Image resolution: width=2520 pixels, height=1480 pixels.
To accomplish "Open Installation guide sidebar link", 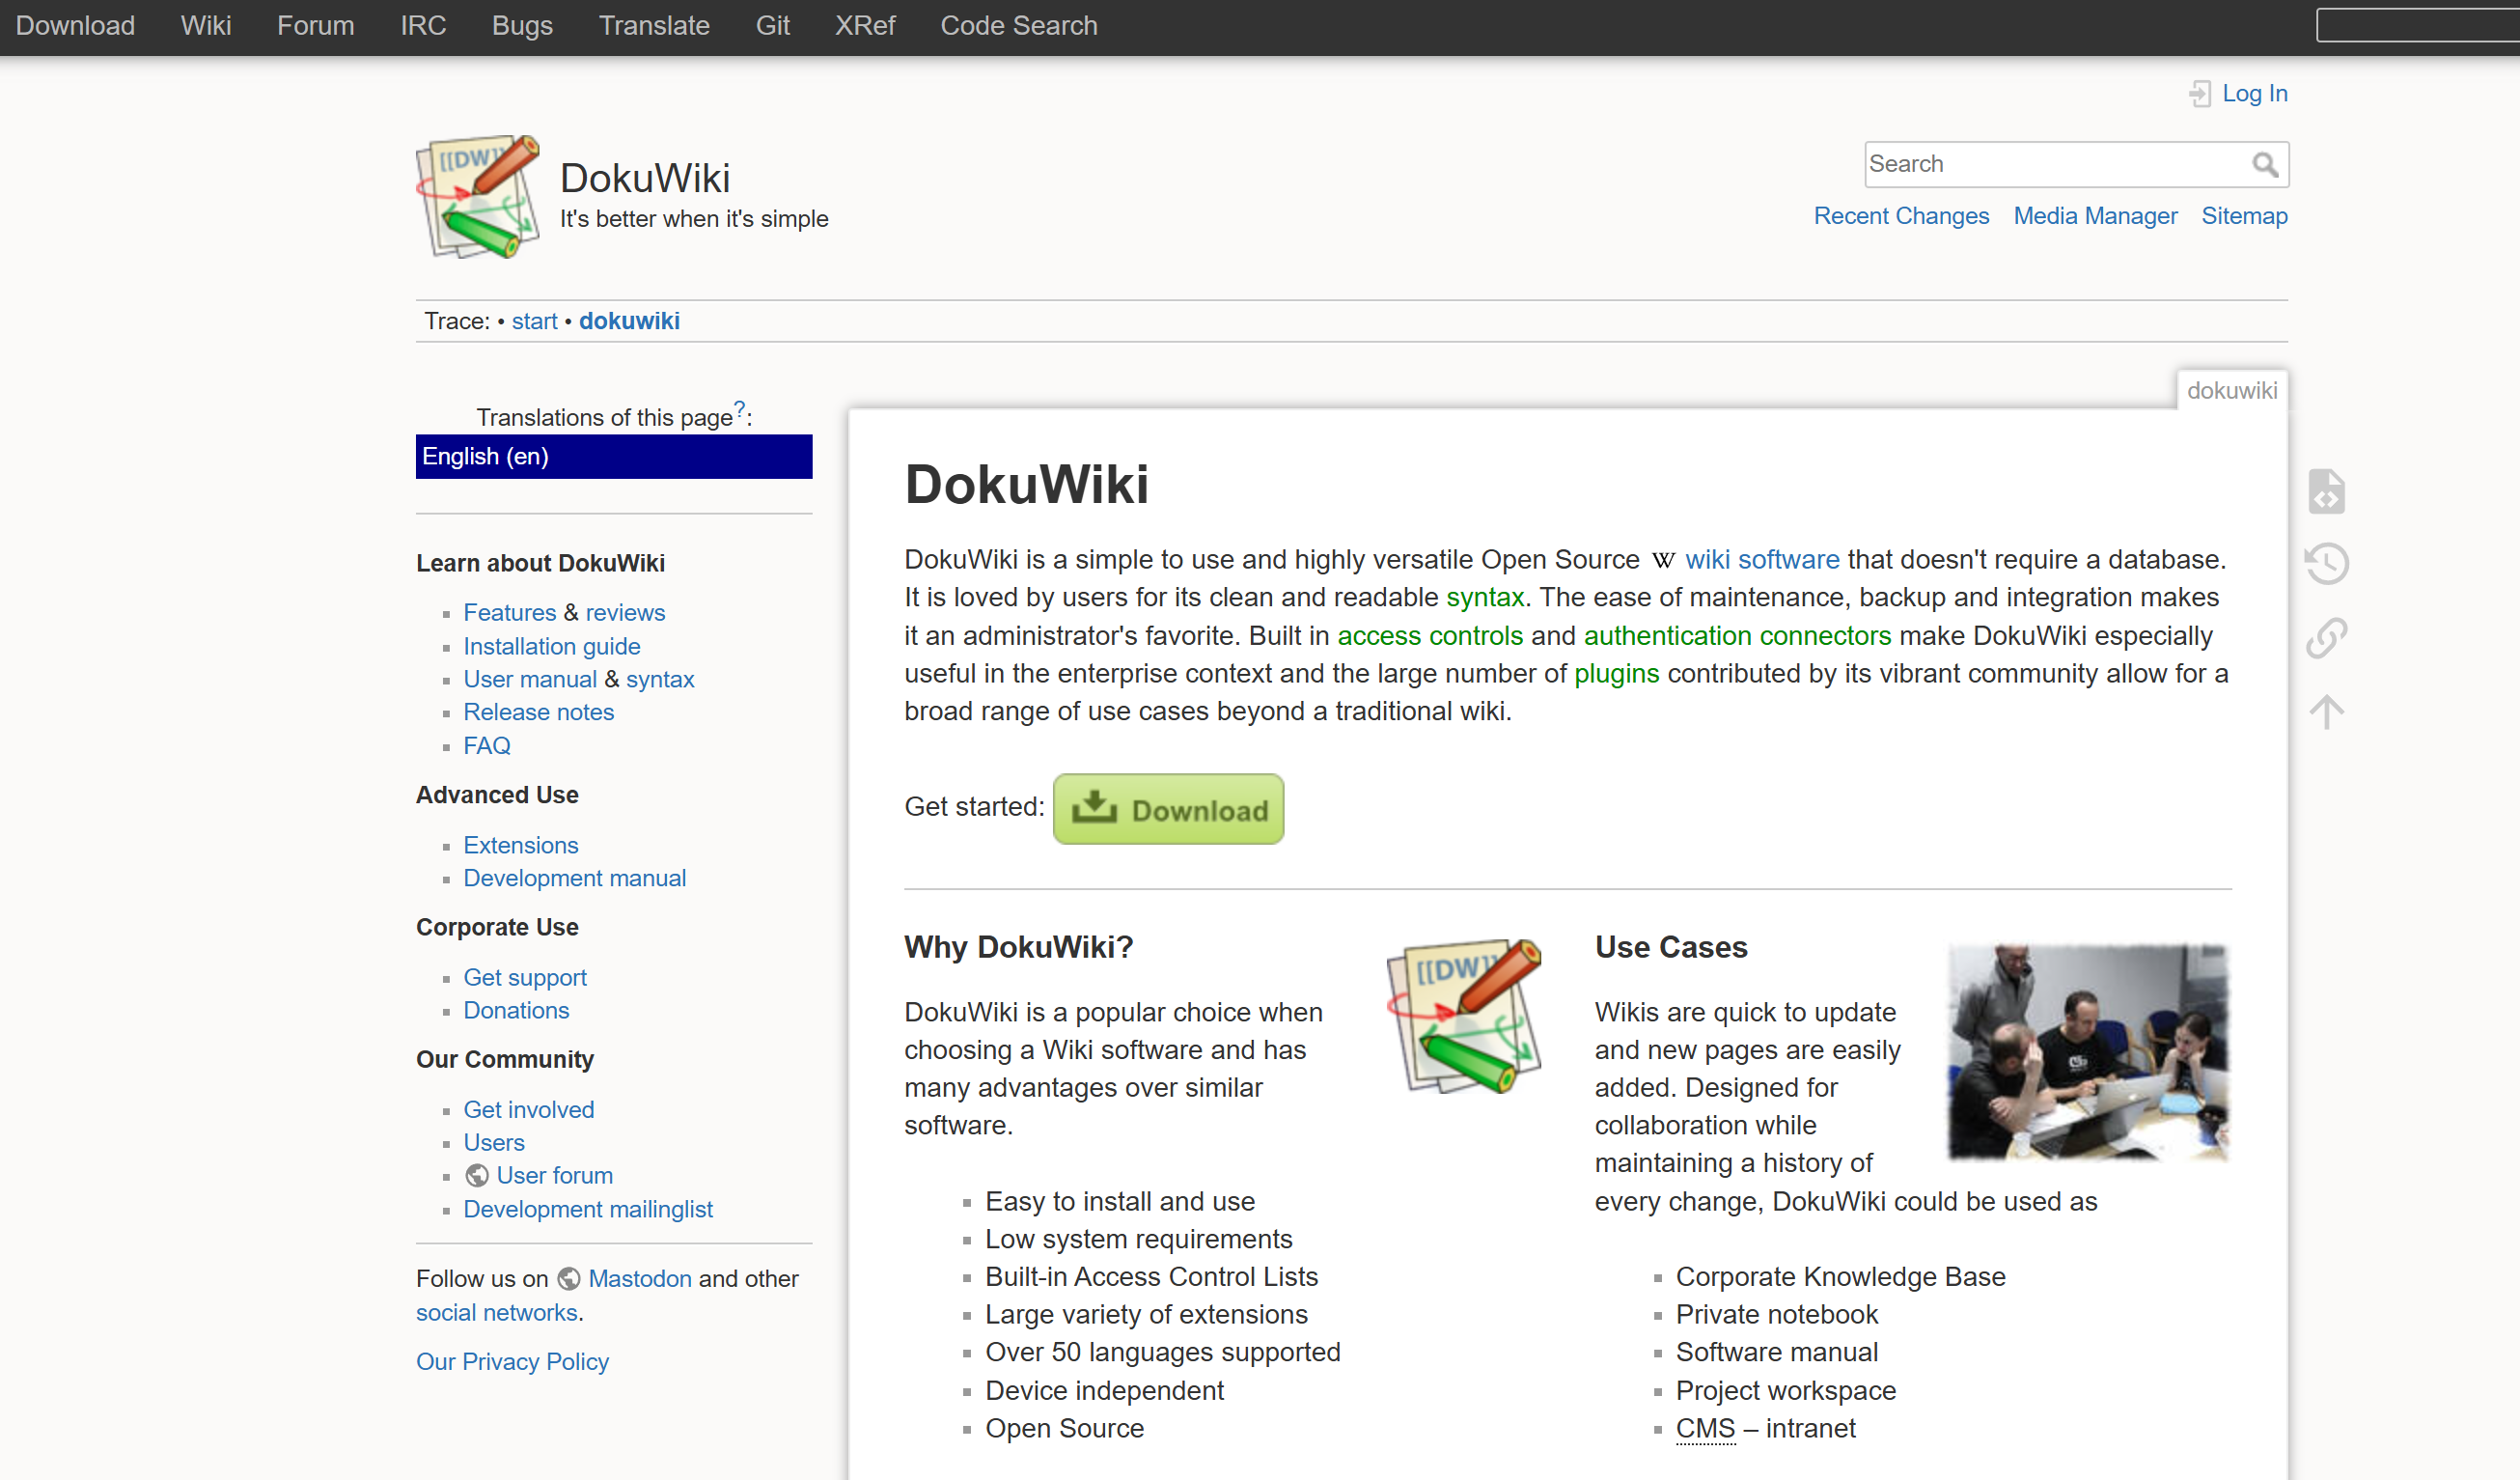I will coord(551,646).
